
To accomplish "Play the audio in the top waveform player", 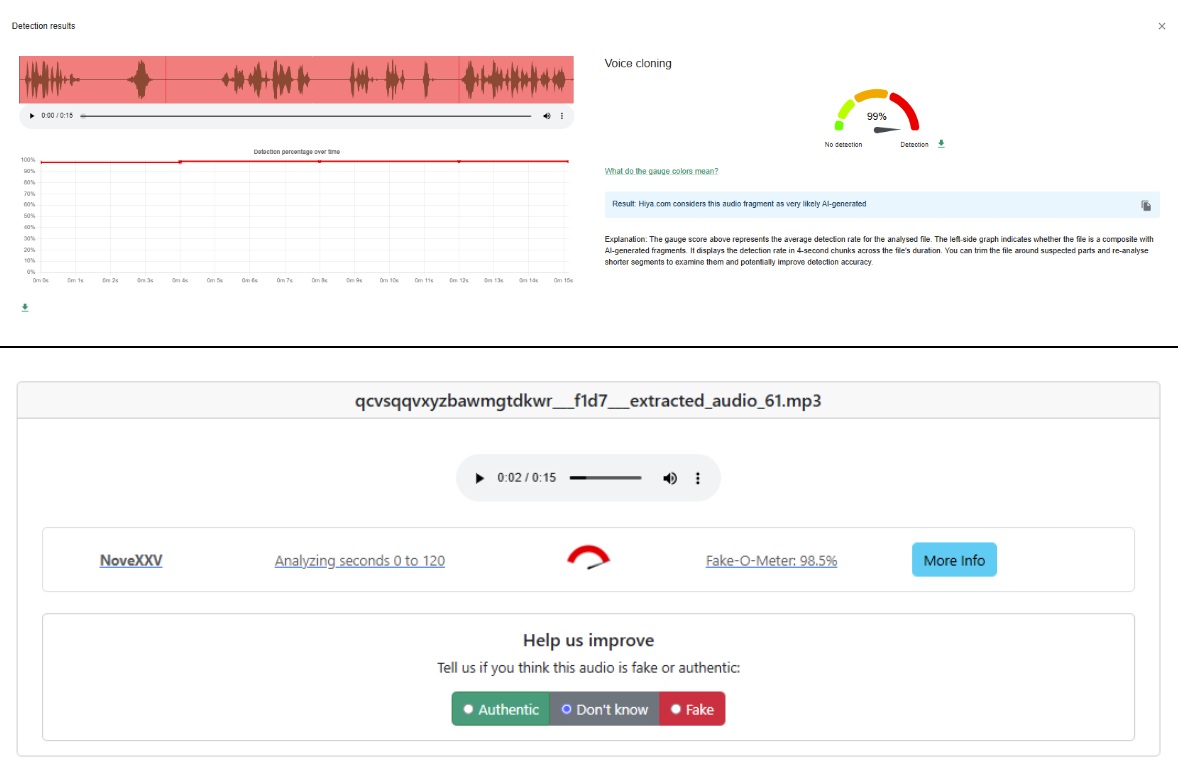I will [31, 116].
